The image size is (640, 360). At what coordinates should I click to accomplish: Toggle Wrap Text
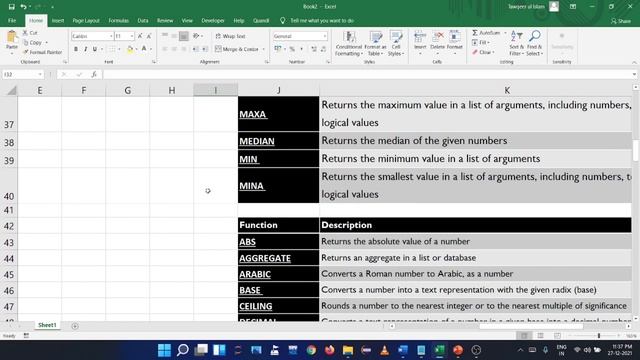click(231, 36)
